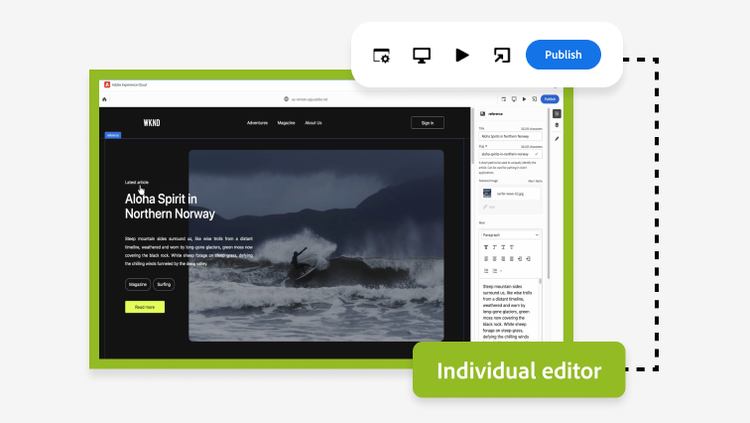The width and height of the screenshot is (750, 423).
Task: Expand the list options arrow in text toolbar
Action: tap(502, 271)
